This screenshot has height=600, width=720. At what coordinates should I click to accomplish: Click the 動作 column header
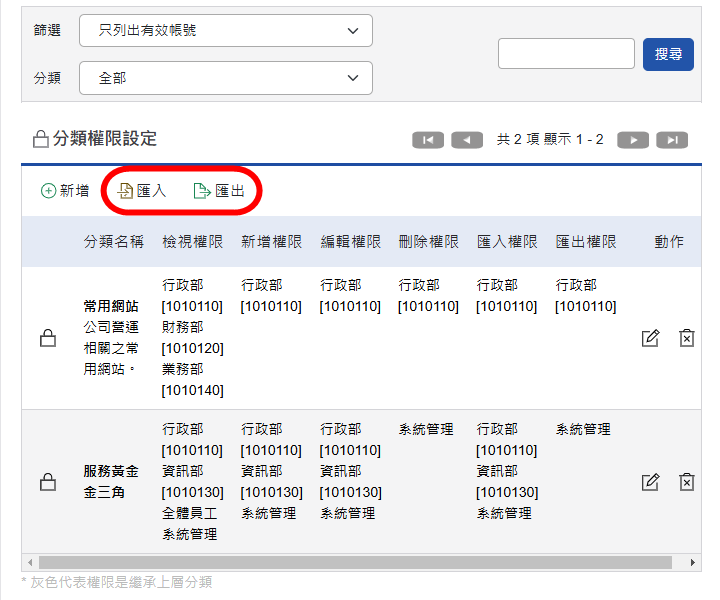point(669,241)
